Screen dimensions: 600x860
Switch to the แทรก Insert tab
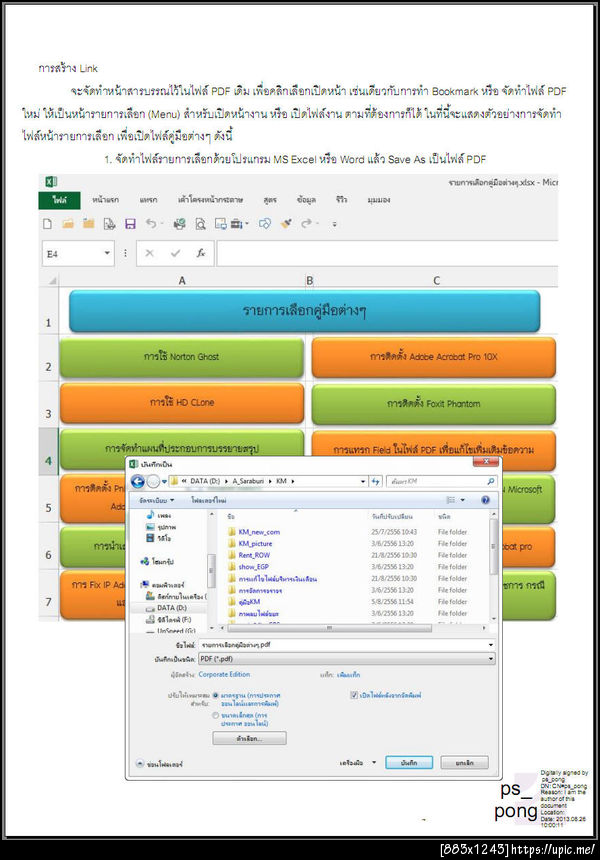click(148, 200)
